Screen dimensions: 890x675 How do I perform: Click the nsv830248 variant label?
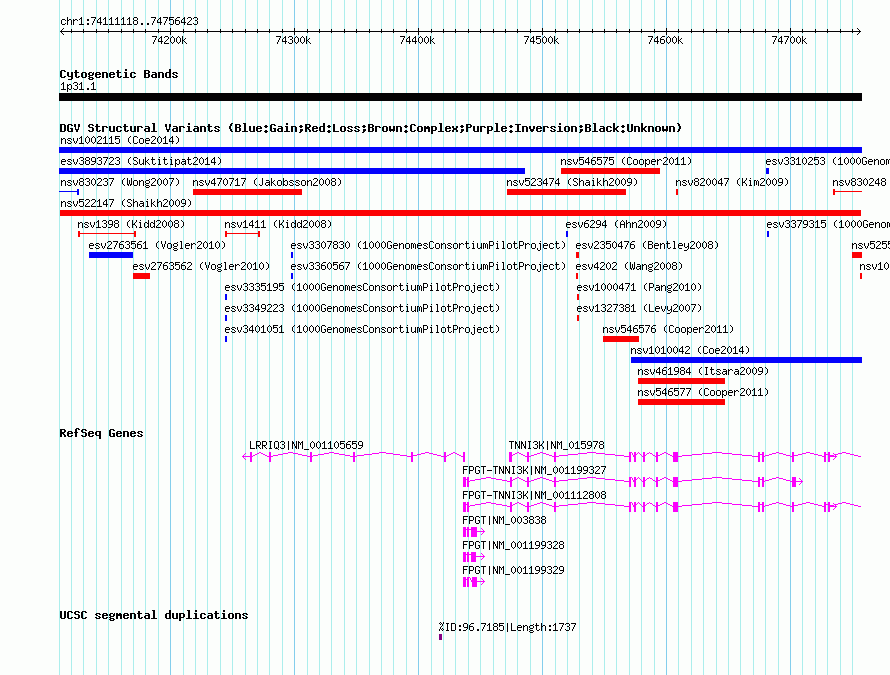pos(860,182)
